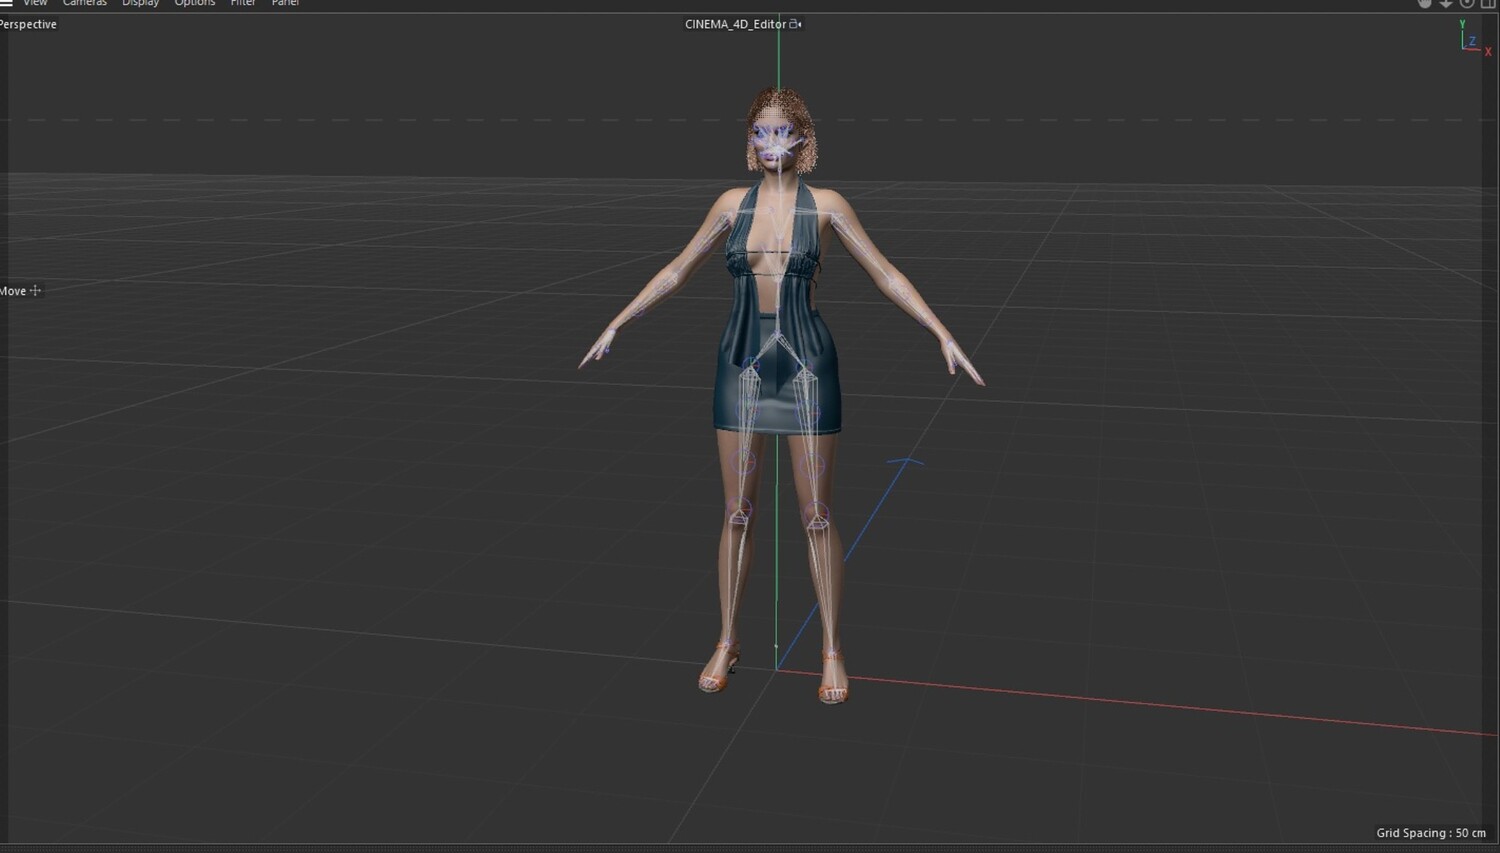1500x853 pixels.
Task: Click the CINEMA_4D_Editor camera label
Action: click(735, 24)
